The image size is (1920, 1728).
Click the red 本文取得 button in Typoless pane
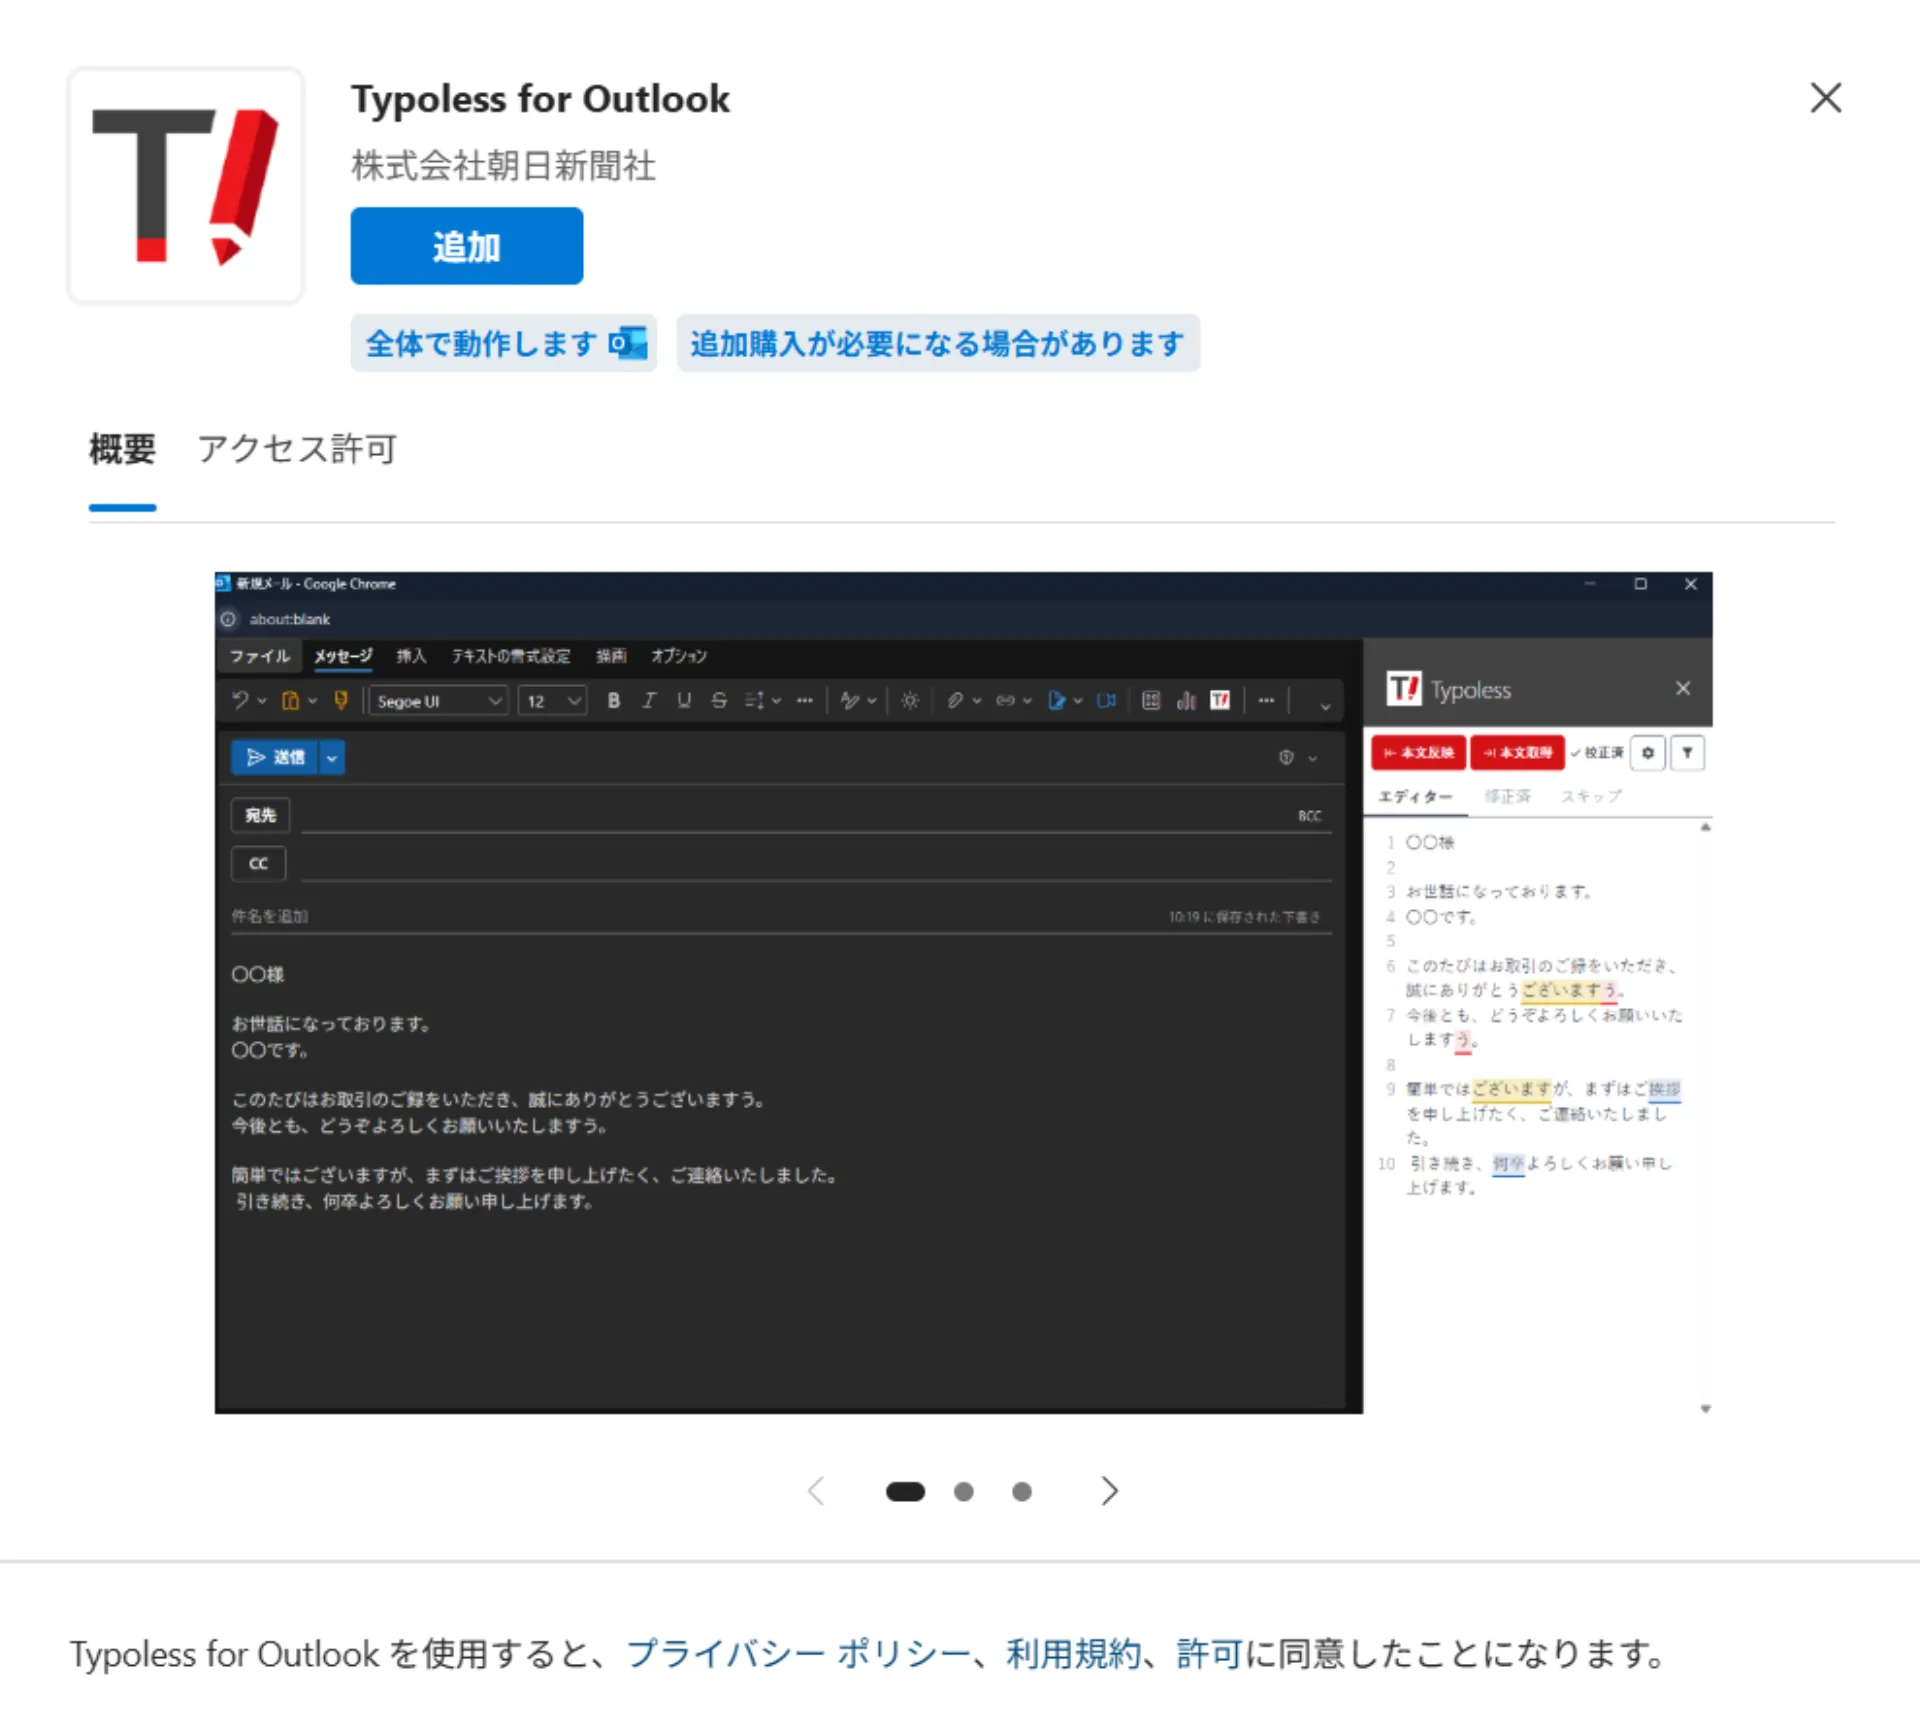(x=1518, y=753)
